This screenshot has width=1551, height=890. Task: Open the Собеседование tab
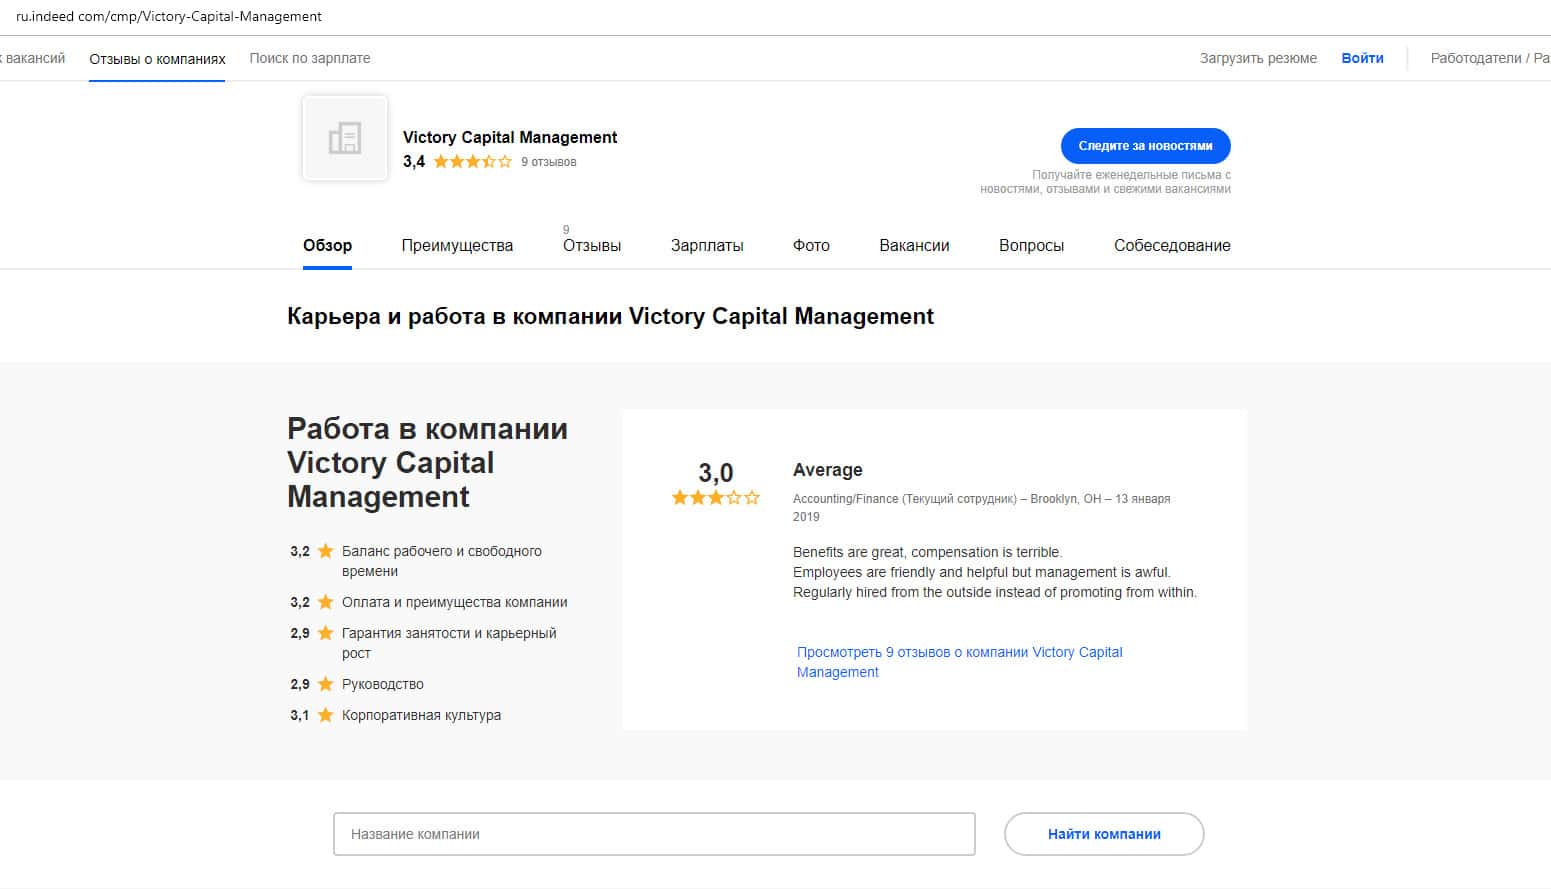[x=1171, y=246]
